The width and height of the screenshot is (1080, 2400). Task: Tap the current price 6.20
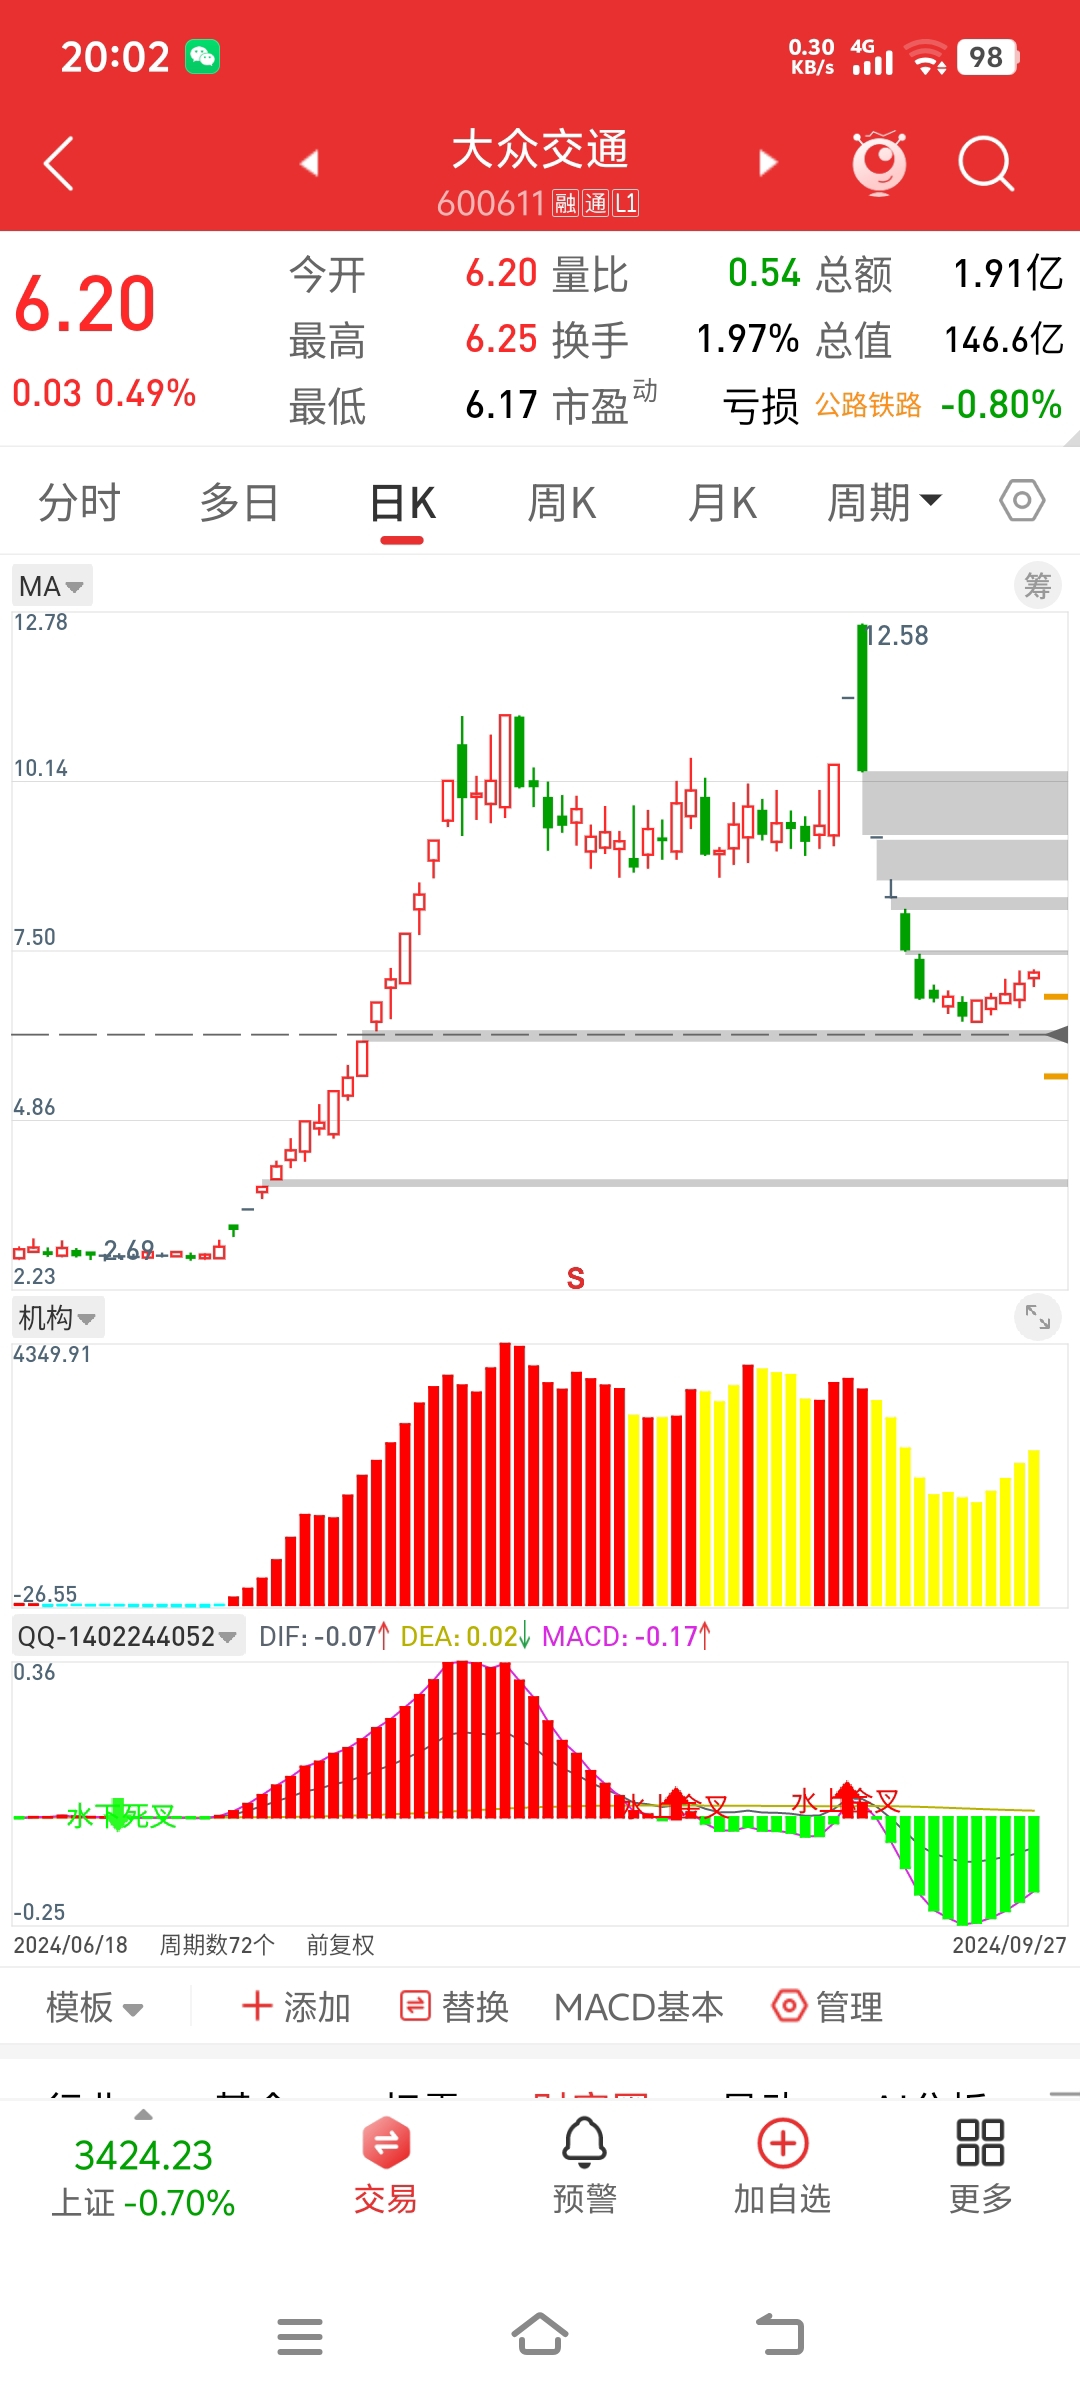tap(86, 304)
